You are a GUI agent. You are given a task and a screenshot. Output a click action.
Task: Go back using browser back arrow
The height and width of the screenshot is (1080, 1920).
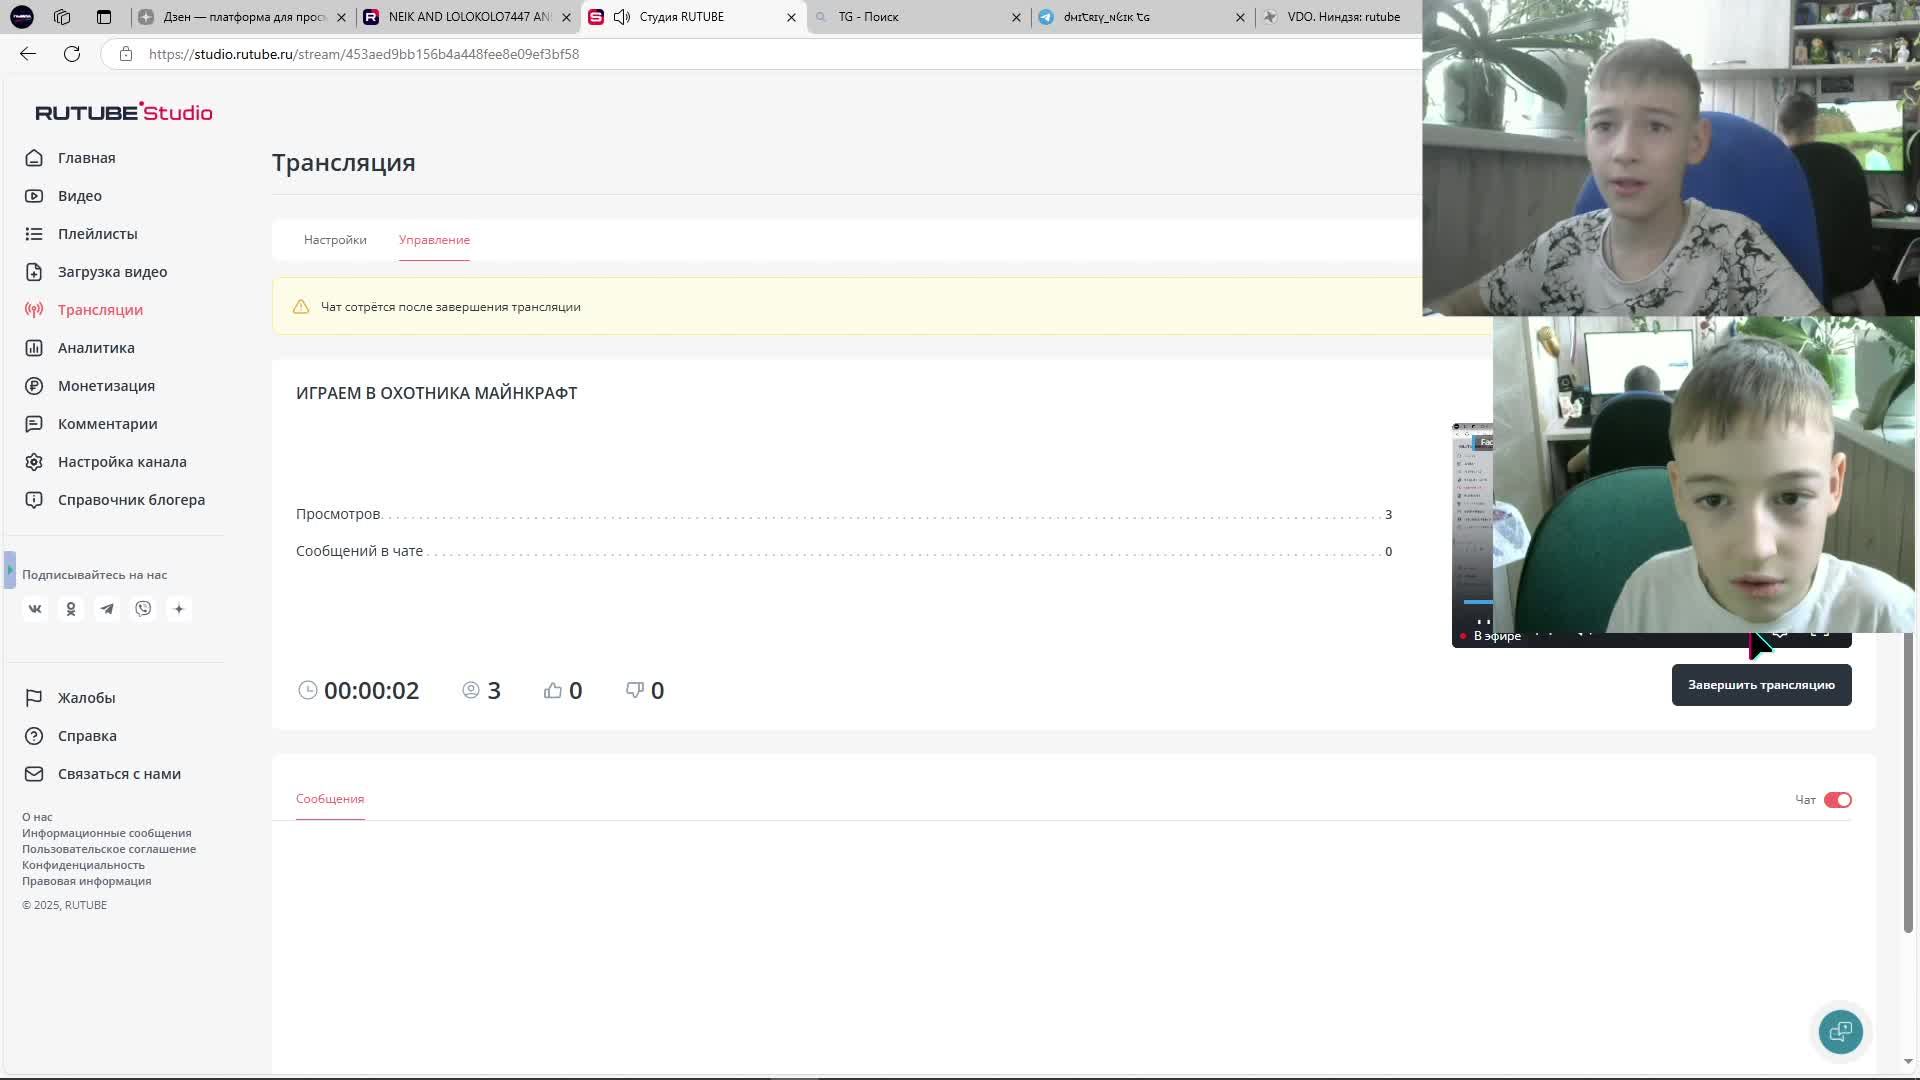[x=28, y=54]
